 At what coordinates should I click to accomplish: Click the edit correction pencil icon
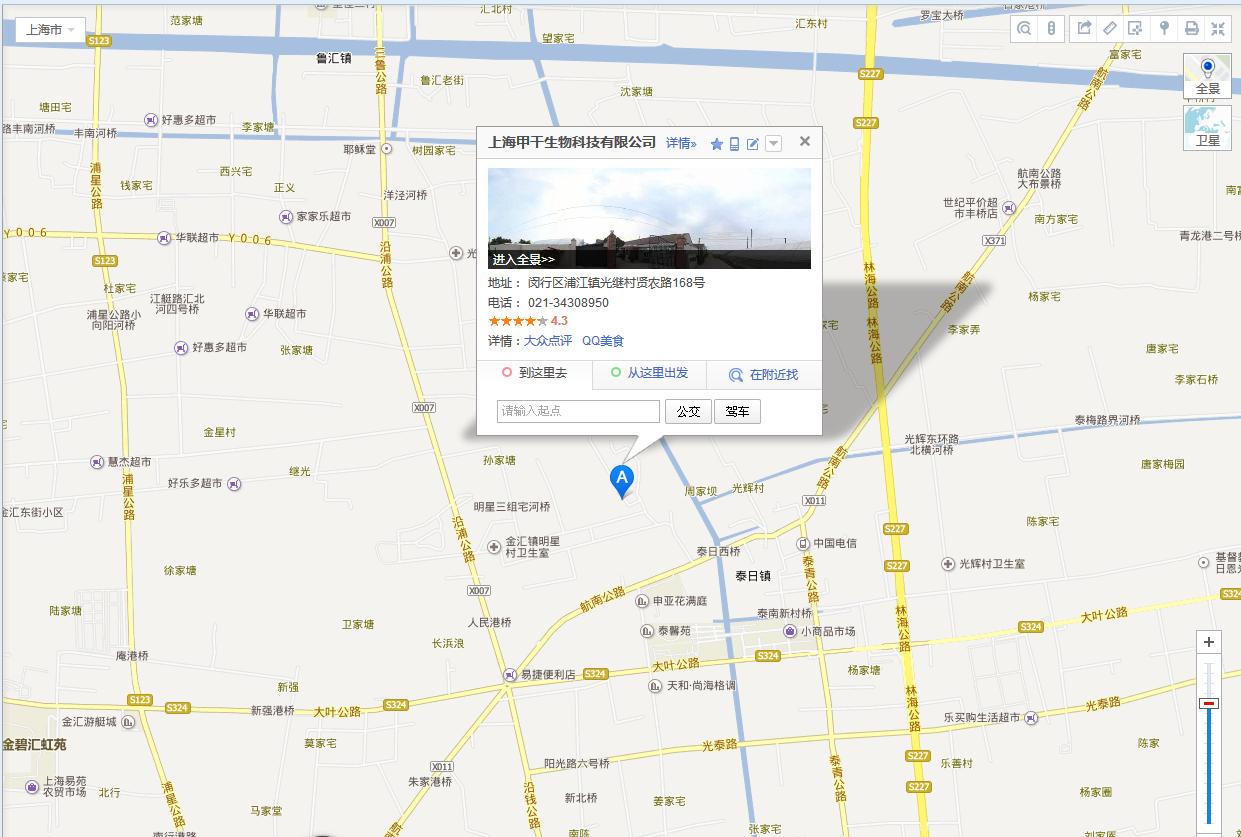753,144
